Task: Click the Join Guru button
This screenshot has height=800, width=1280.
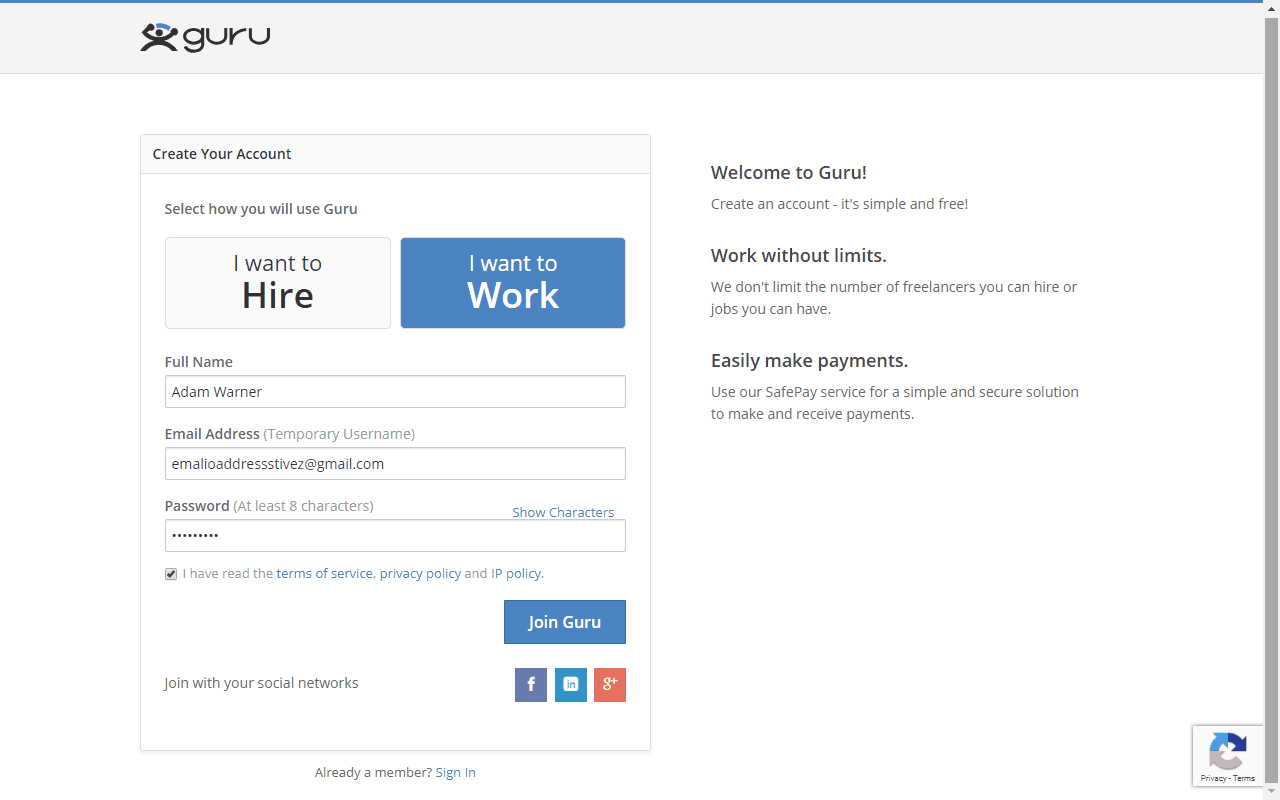Action: coord(565,622)
